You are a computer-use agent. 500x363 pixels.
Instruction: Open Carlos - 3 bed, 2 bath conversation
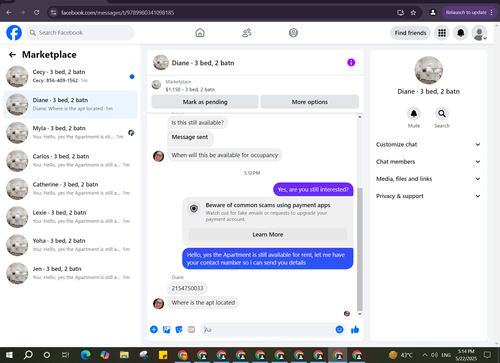pyautogui.click(x=70, y=161)
